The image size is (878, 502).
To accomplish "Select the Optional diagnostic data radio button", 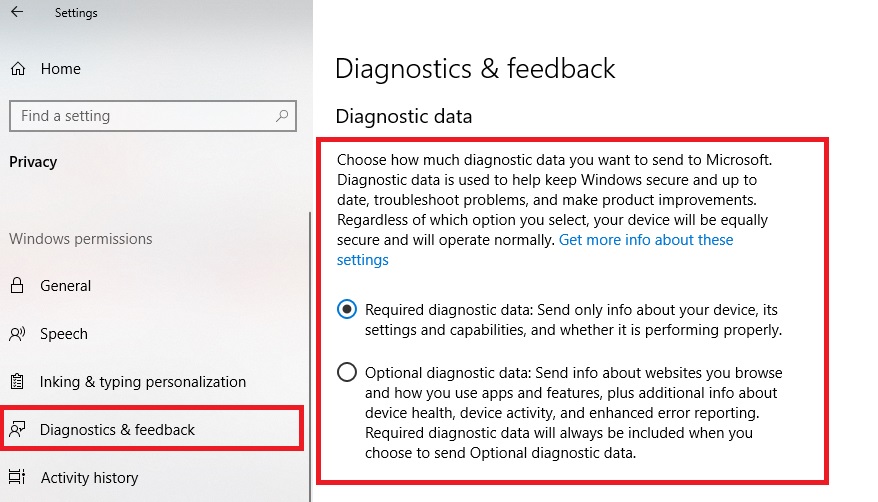I will click(x=347, y=373).
